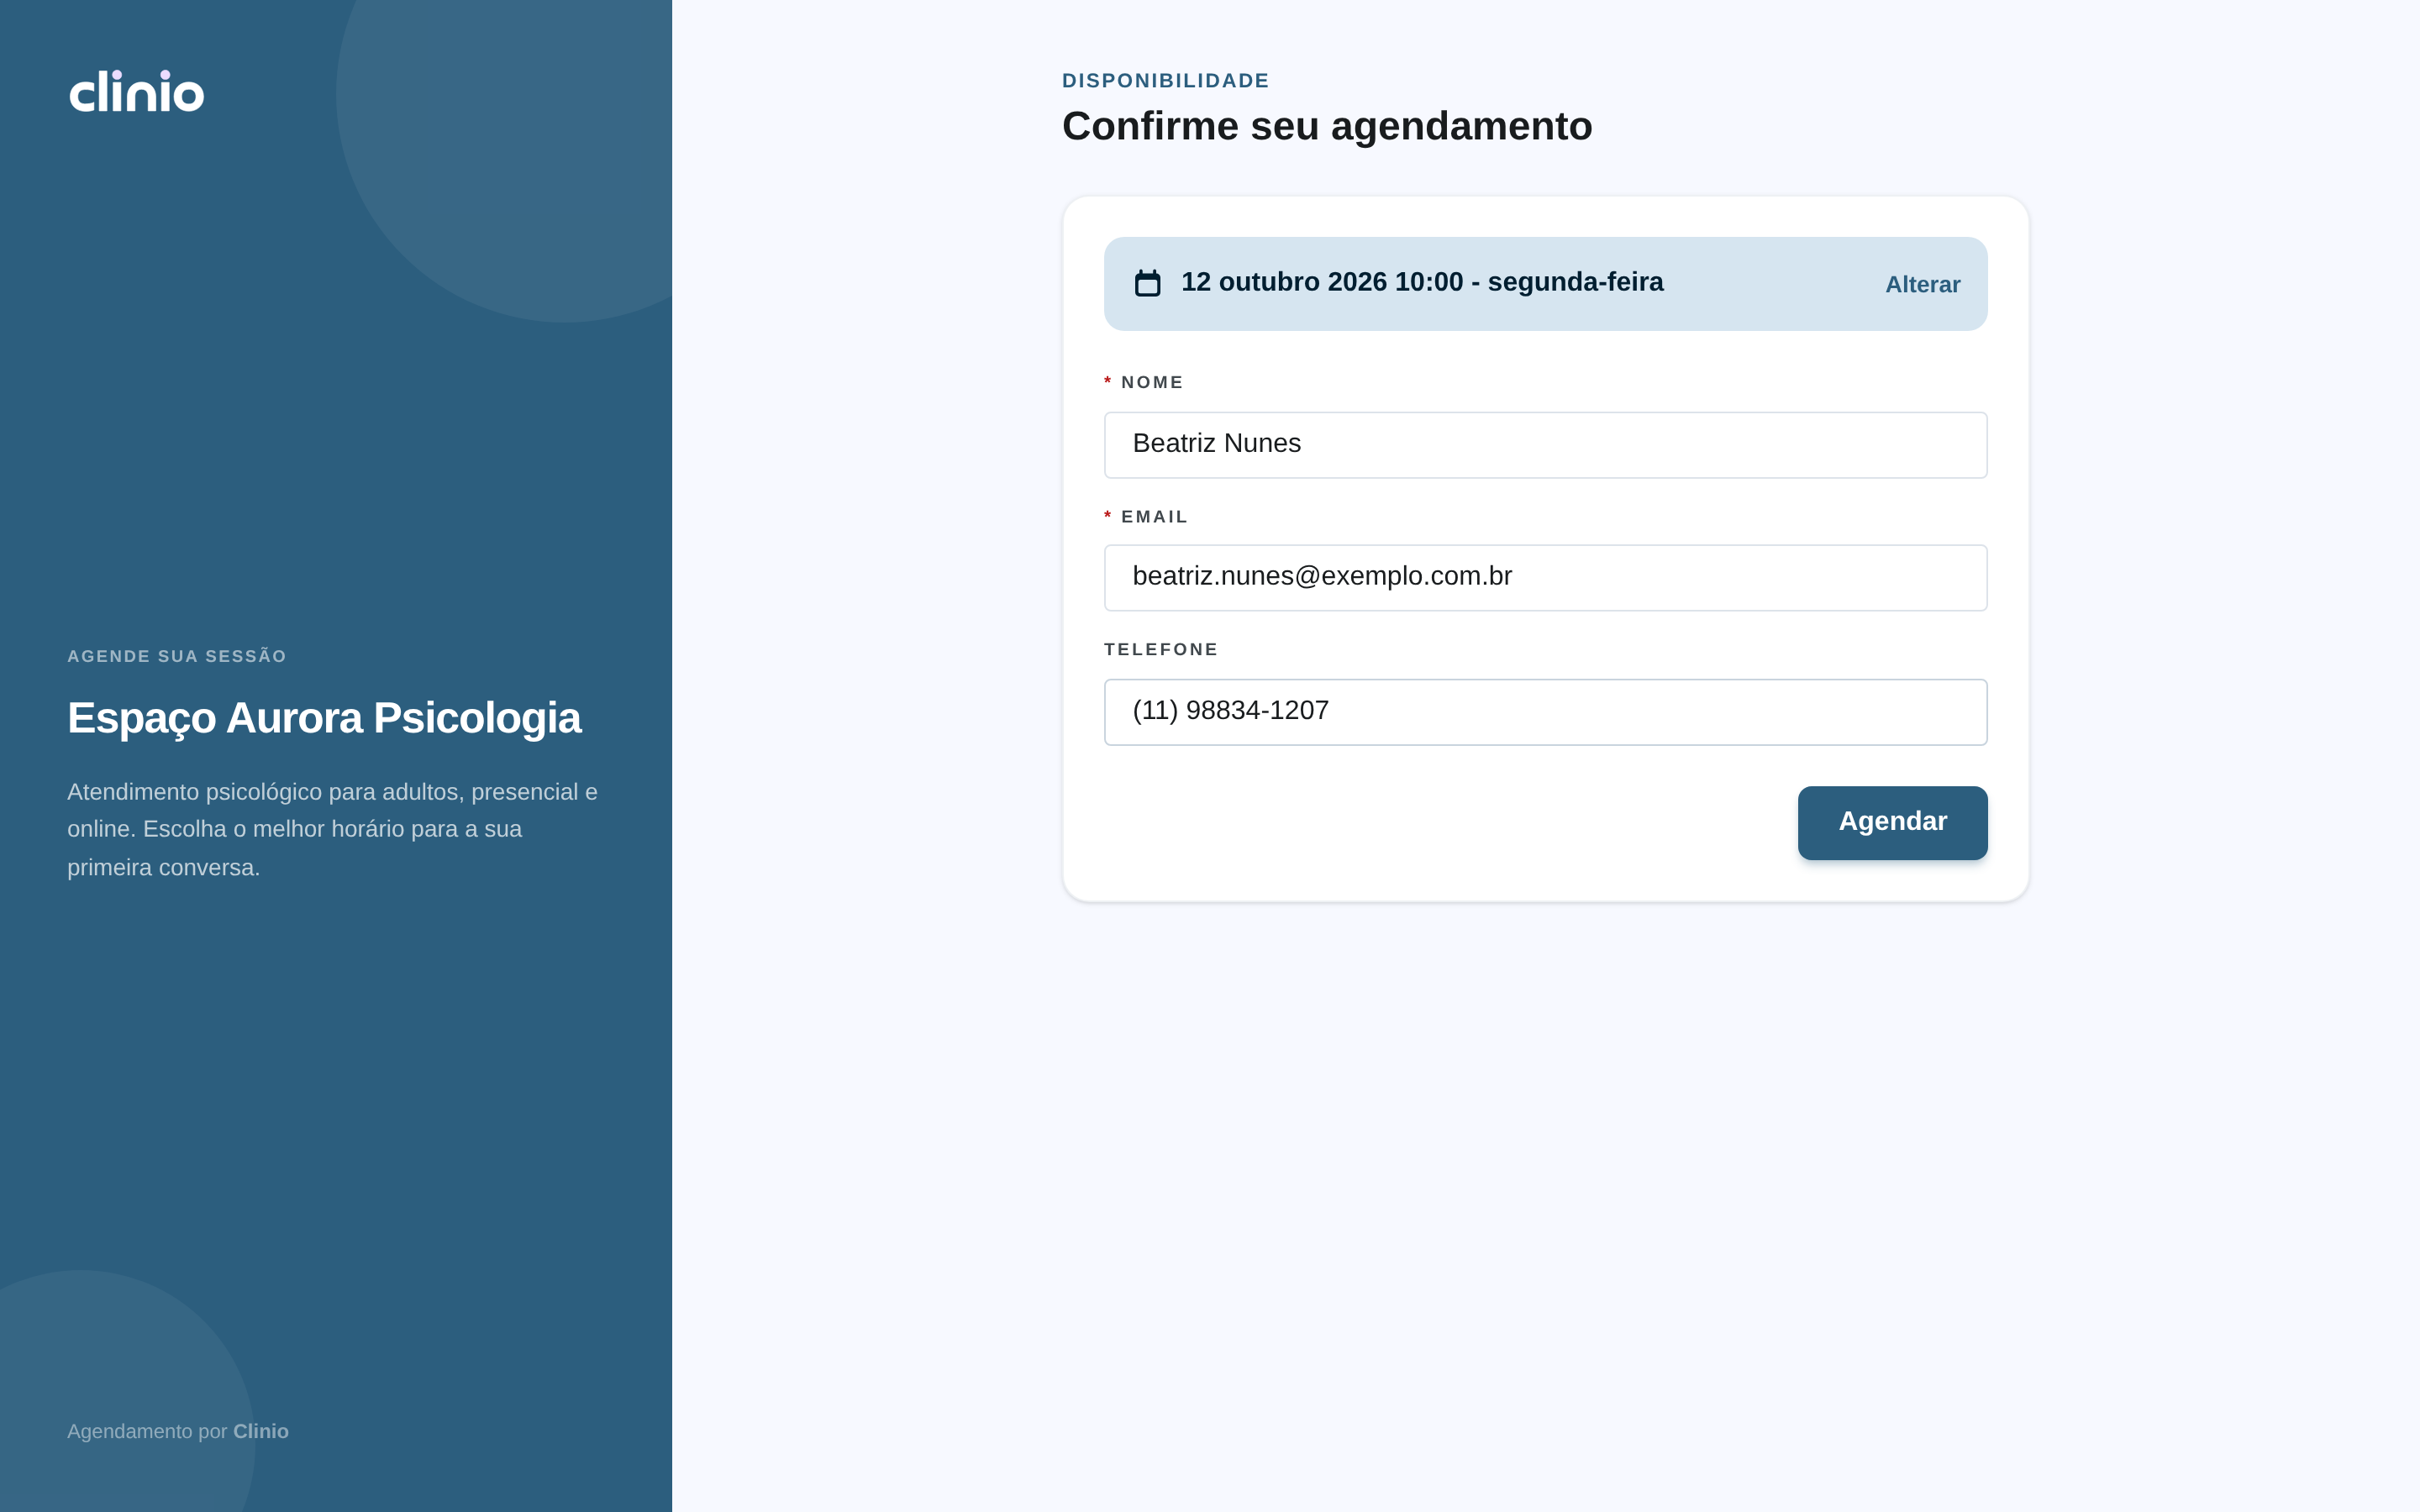Click the Clinio link in the footer
Image resolution: width=2420 pixels, height=1512 pixels.
click(x=261, y=1431)
